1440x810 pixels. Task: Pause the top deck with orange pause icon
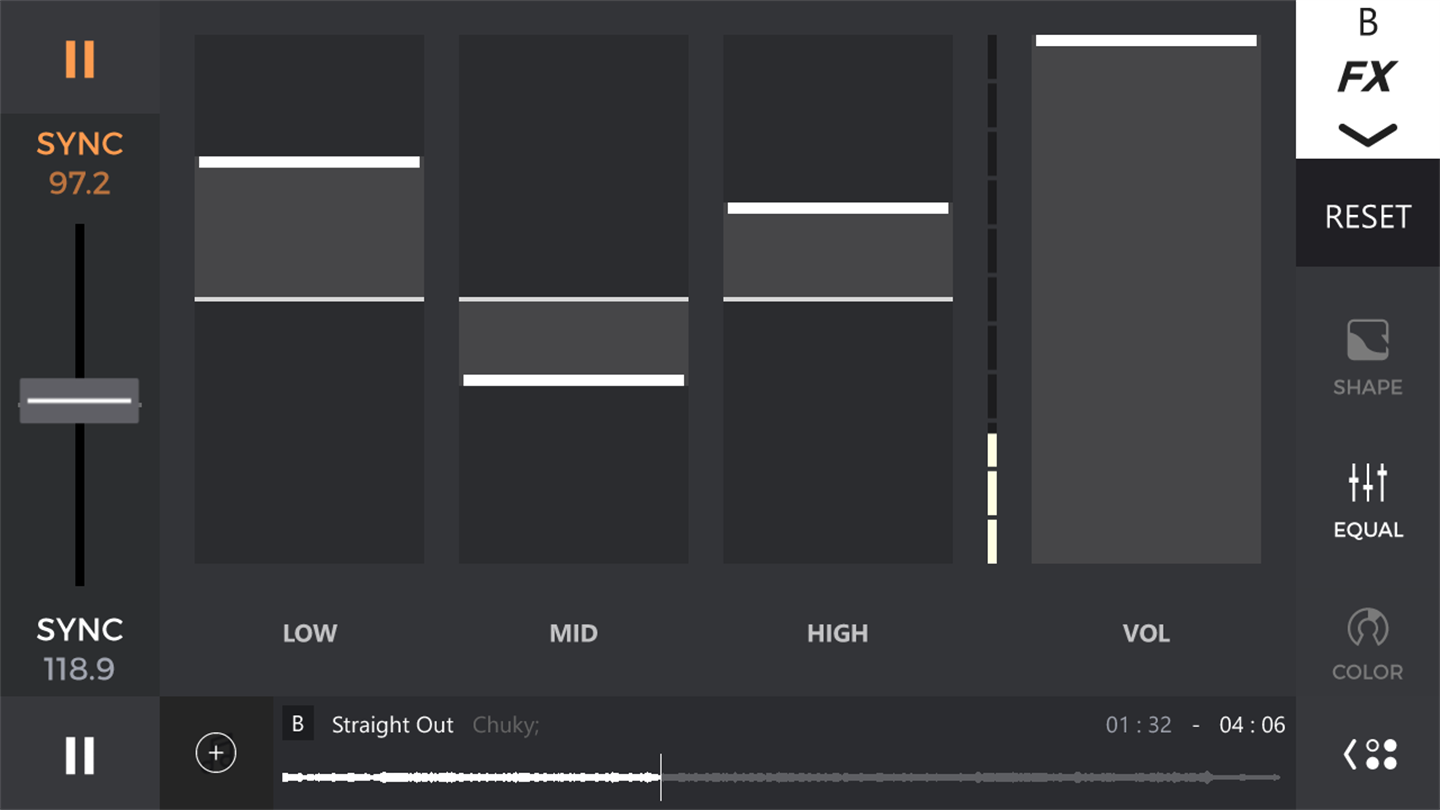pos(79,59)
